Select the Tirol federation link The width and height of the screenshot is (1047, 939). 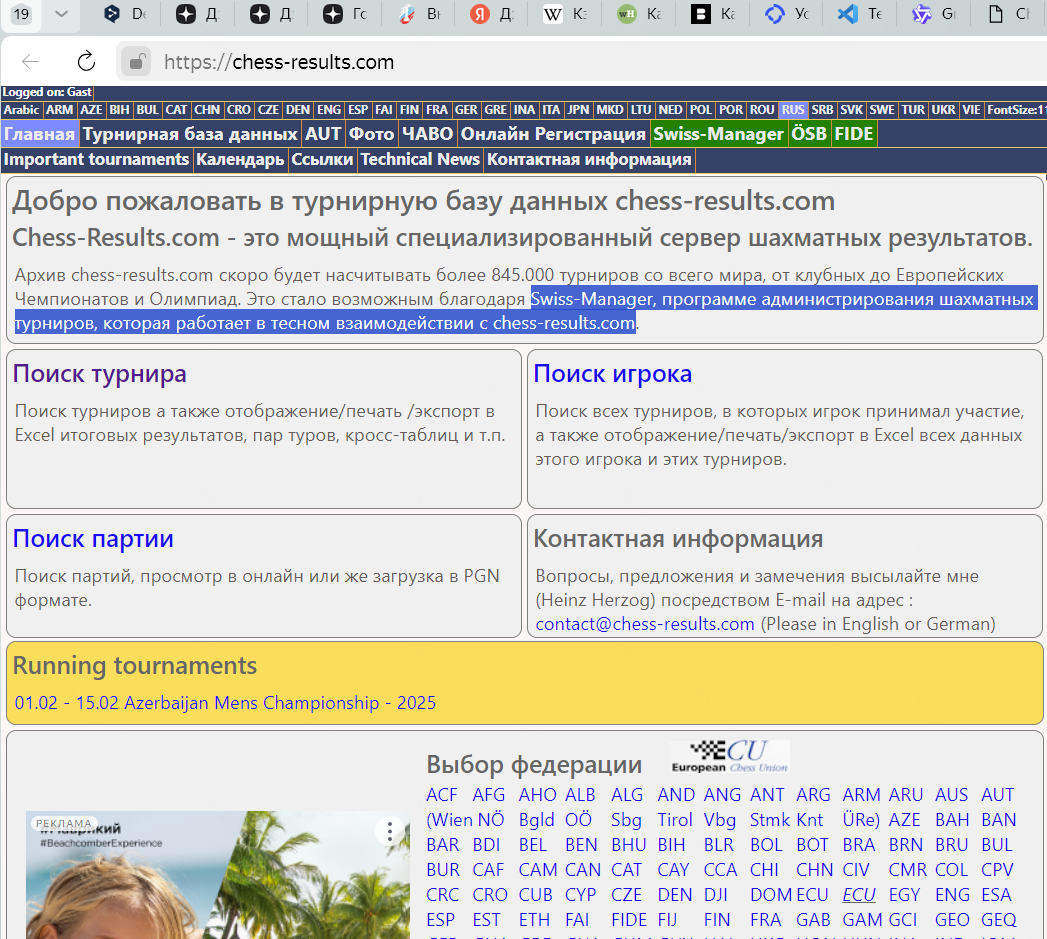tap(674, 819)
